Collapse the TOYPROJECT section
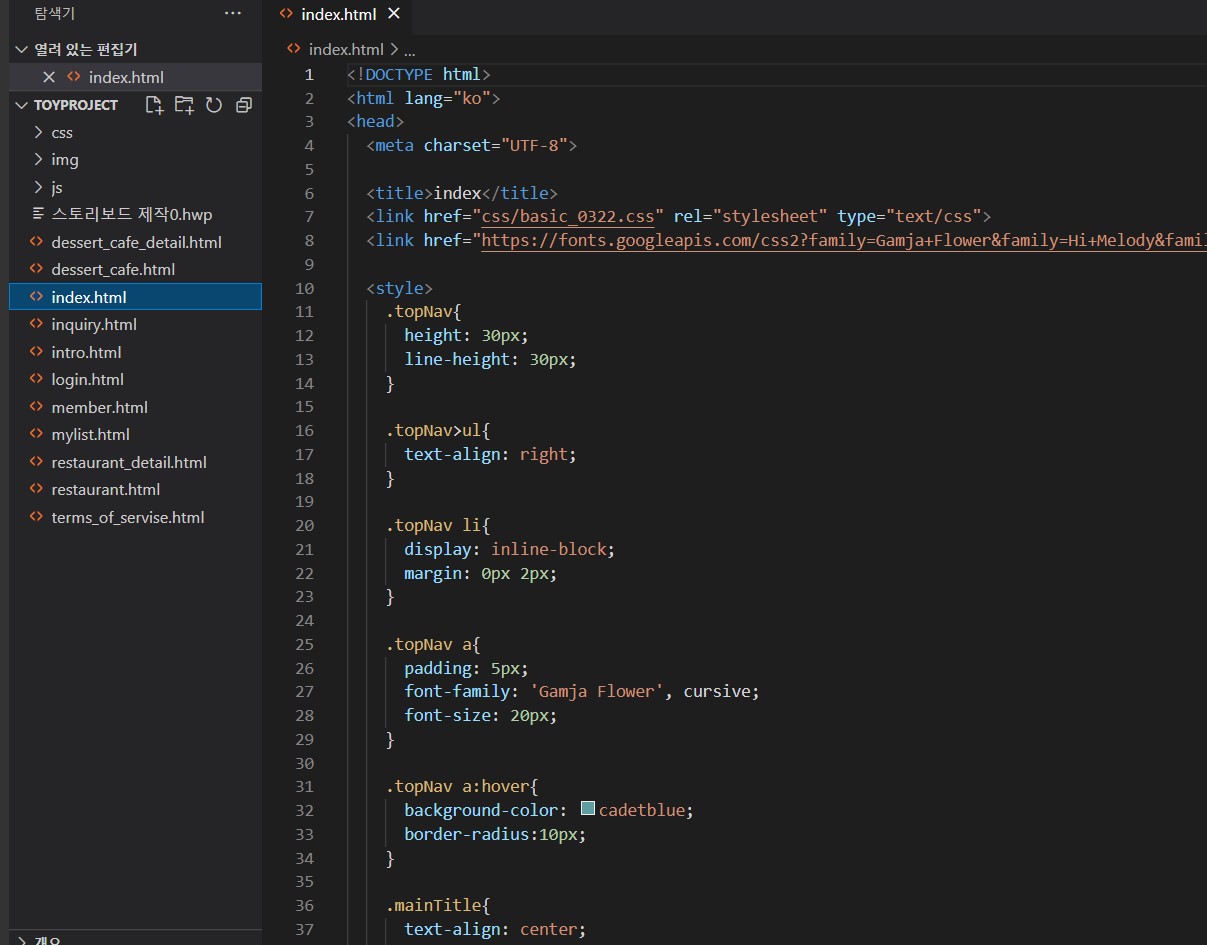1207x945 pixels. 22,105
